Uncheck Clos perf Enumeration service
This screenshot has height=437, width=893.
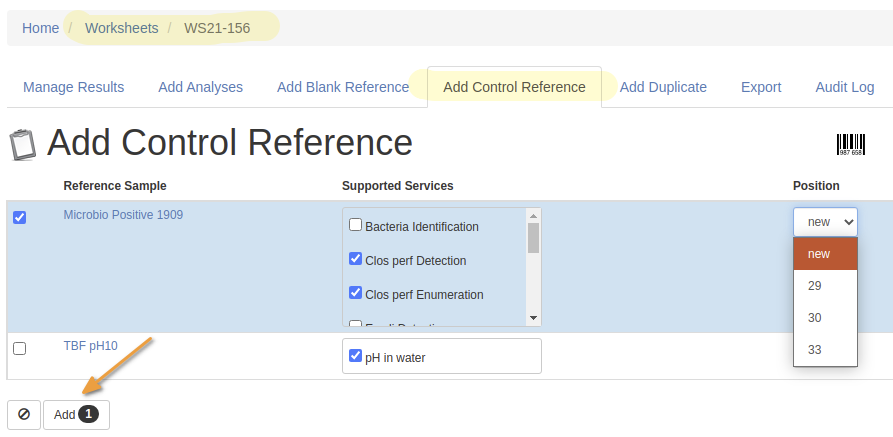pos(355,293)
